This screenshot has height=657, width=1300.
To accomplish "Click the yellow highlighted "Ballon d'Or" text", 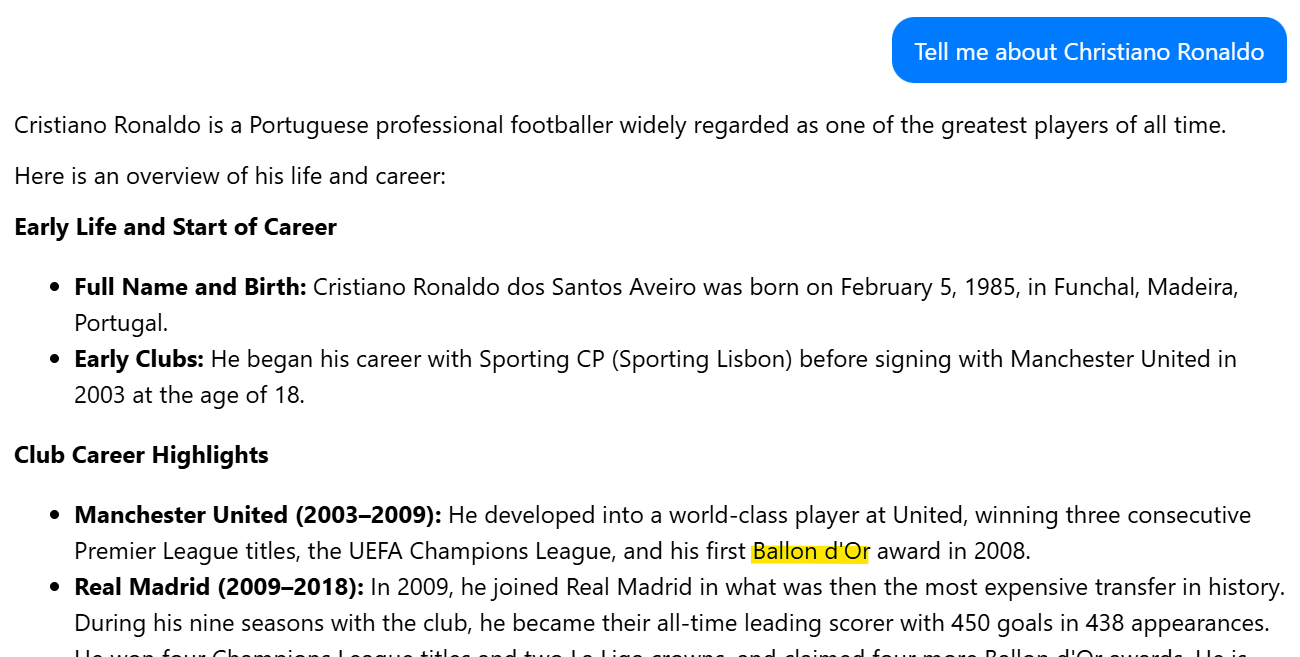I will click(810, 551).
